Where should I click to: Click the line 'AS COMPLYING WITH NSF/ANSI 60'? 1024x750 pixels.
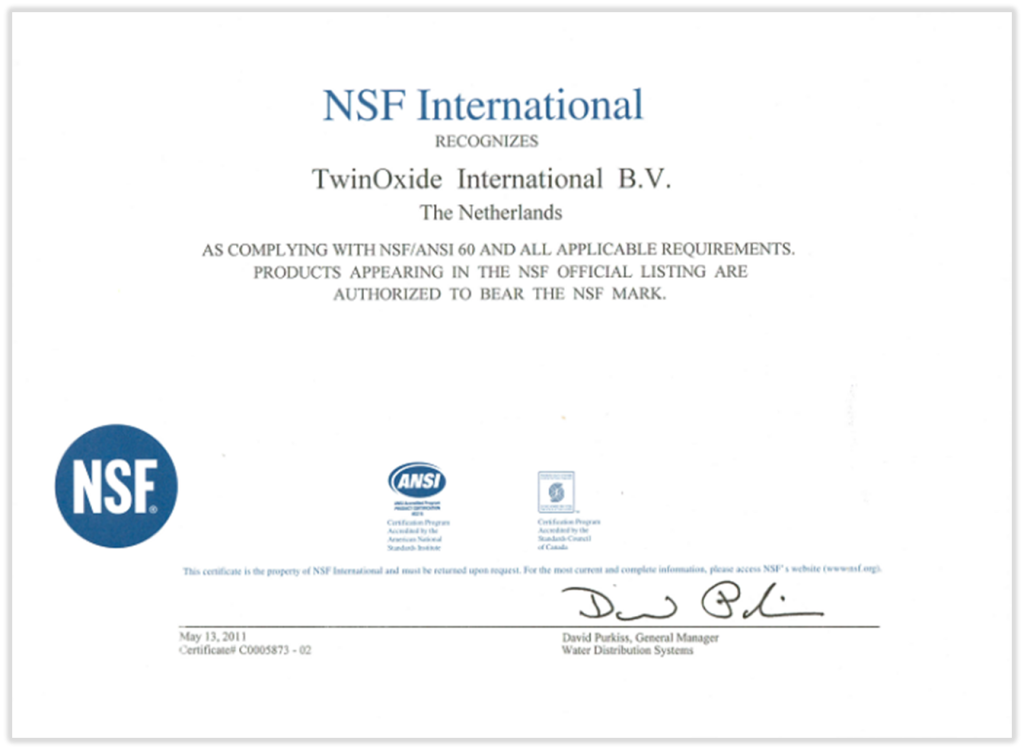pos(498,250)
